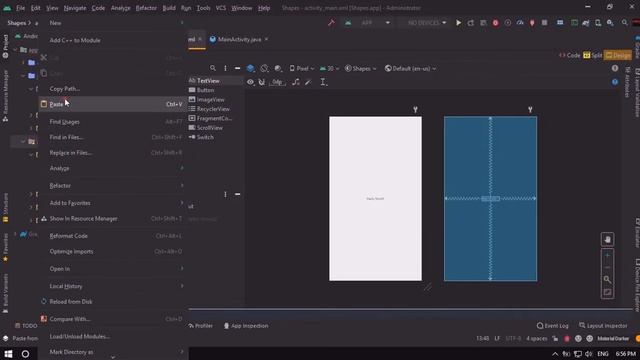Minimize the component tree panel dash icon
This screenshot has height=360, width=640.
[237, 194]
